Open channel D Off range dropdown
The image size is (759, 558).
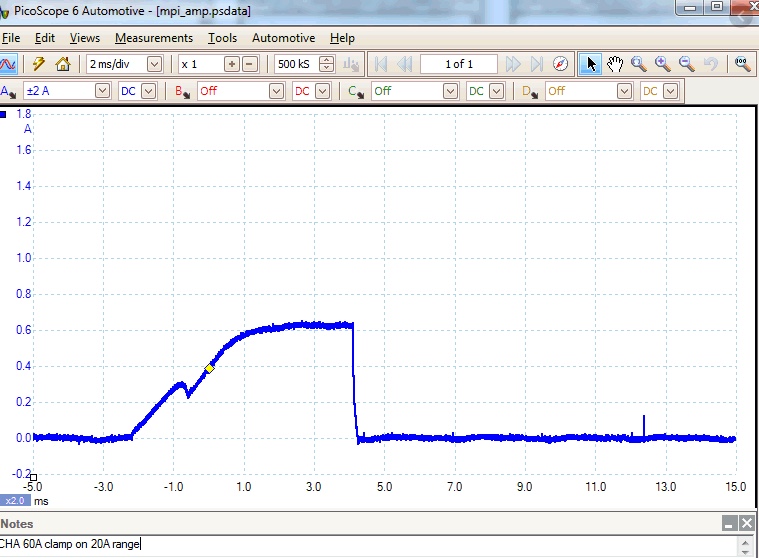pos(624,91)
